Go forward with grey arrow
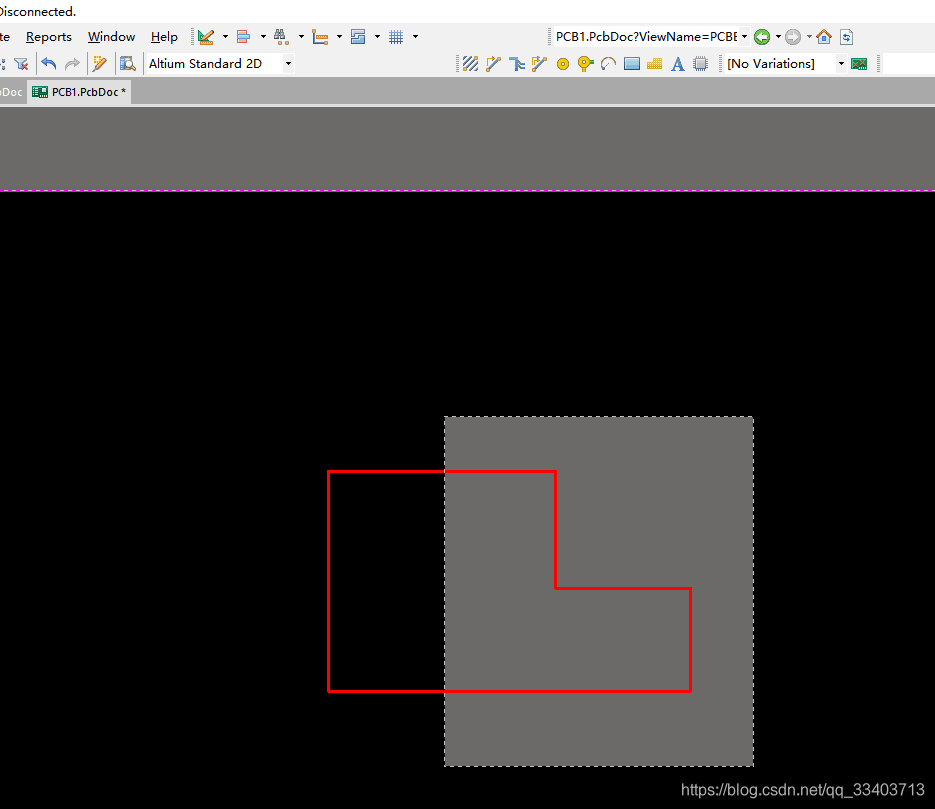 (792, 37)
